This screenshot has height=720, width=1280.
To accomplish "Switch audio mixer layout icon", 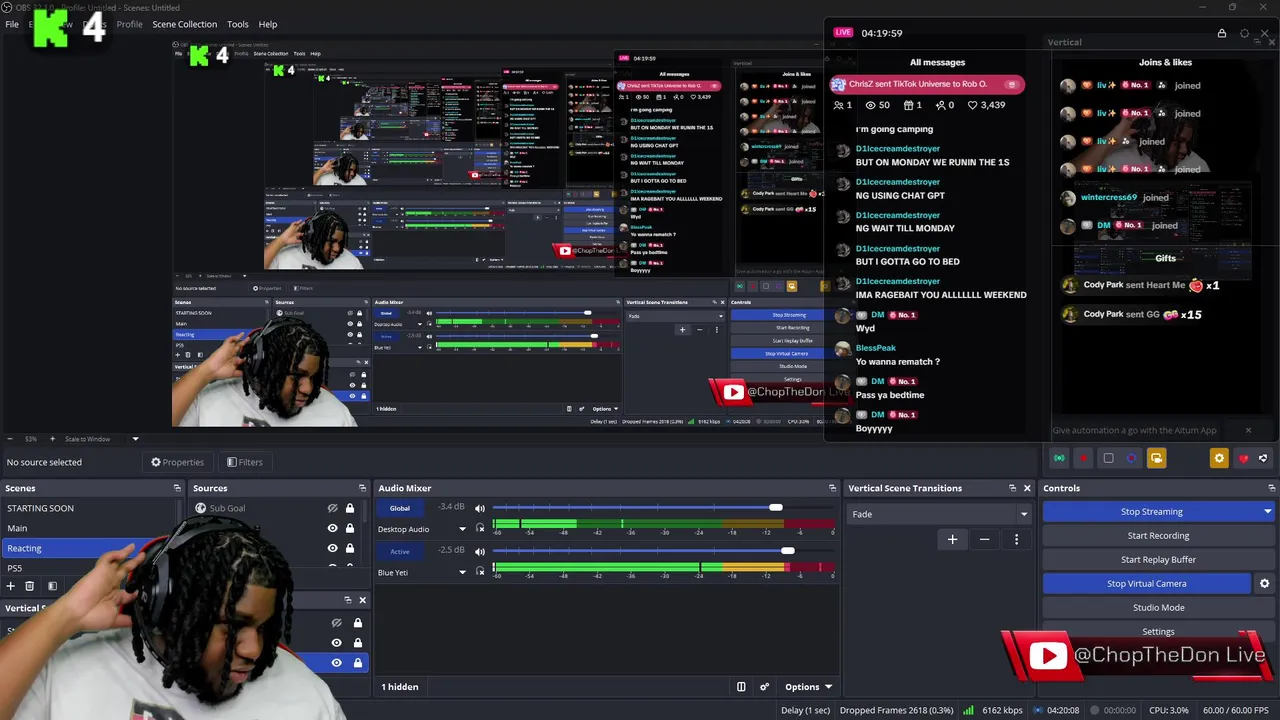I will (741, 687).
